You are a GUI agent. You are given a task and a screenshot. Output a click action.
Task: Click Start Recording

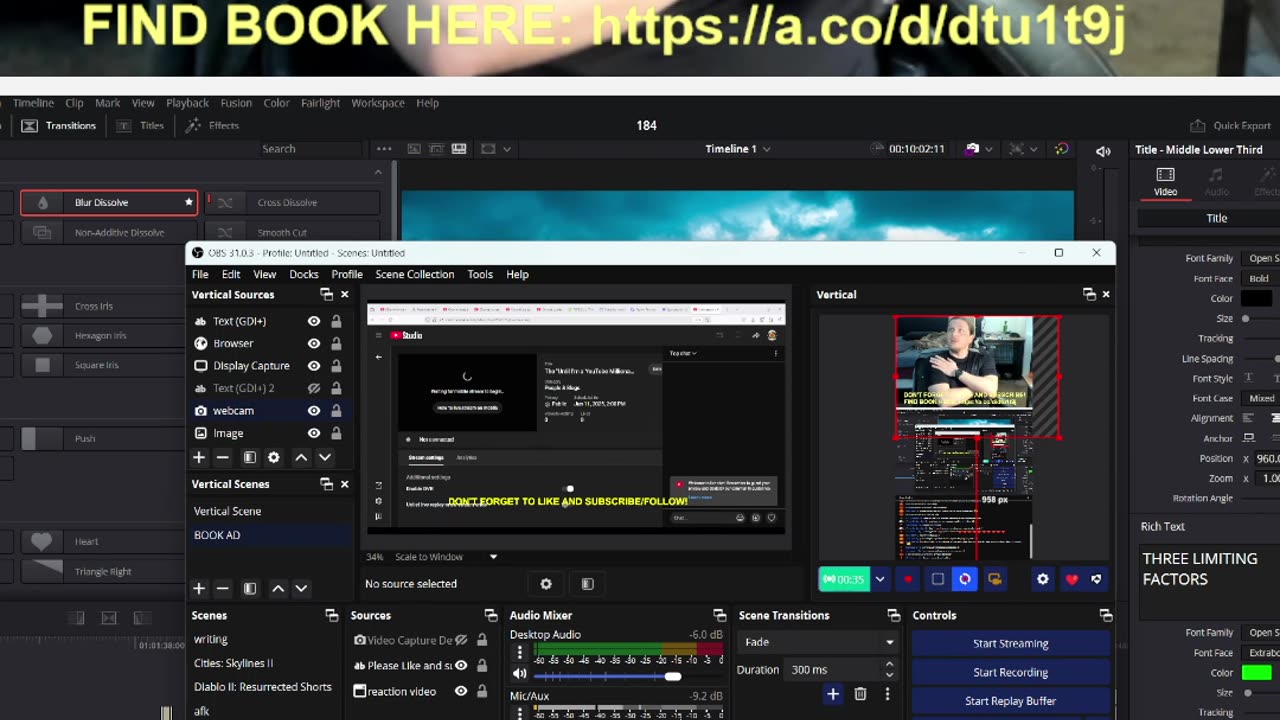click(x=1010, y=672)
